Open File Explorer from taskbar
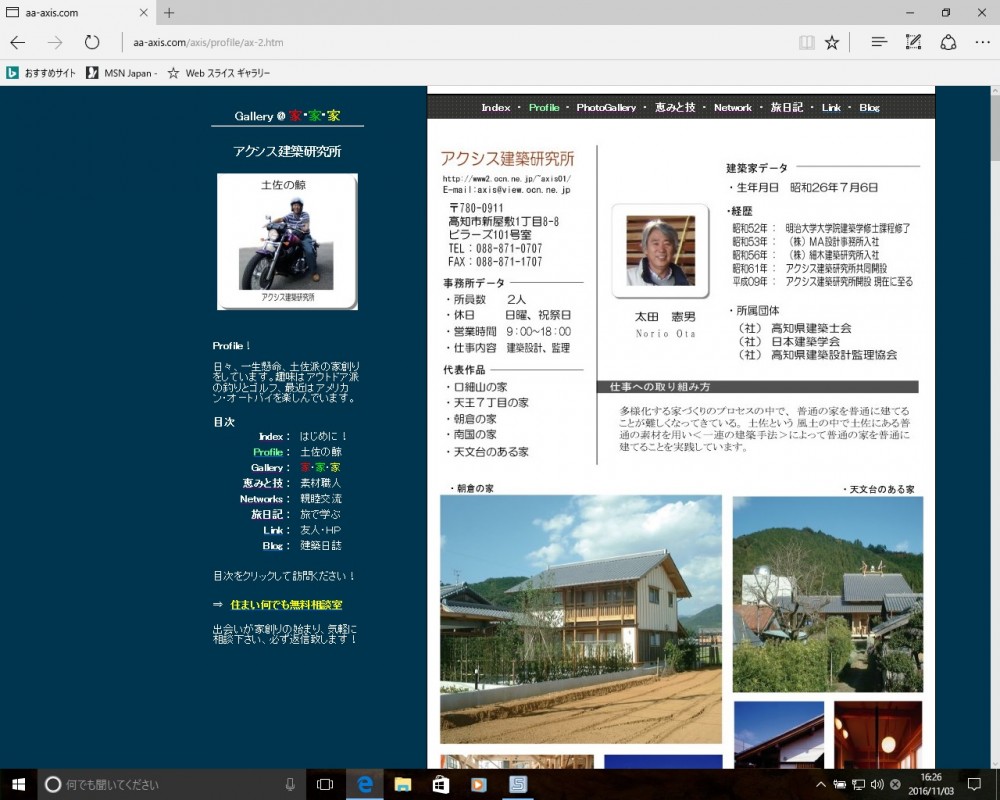This screenshot has height=800, width=1000. [402, 784]
